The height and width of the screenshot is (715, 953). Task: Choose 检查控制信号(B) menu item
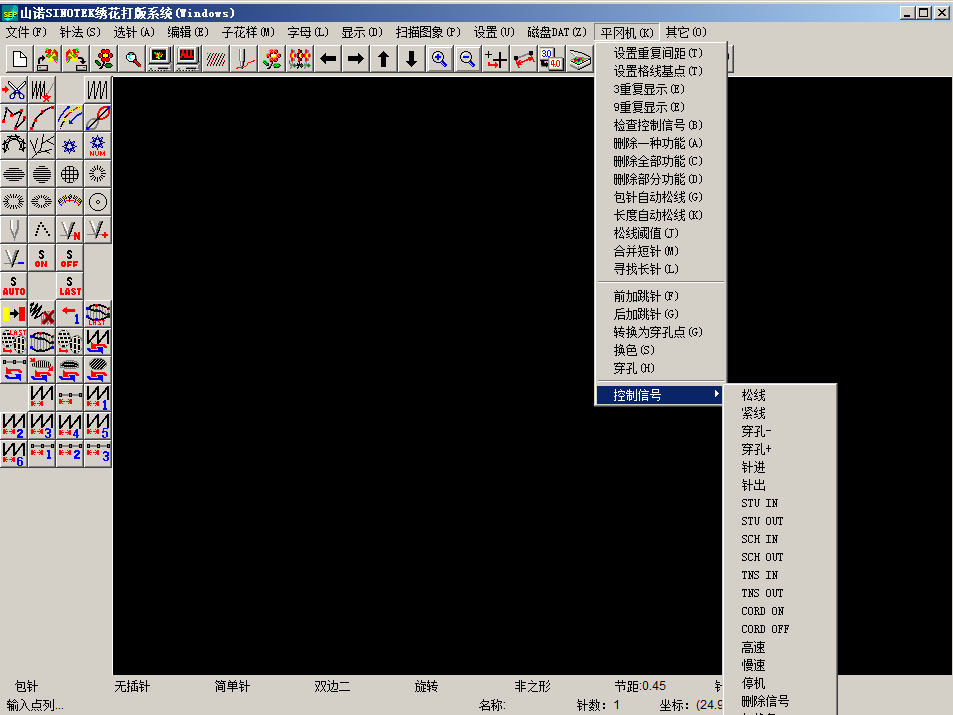[x=657, y=125]
